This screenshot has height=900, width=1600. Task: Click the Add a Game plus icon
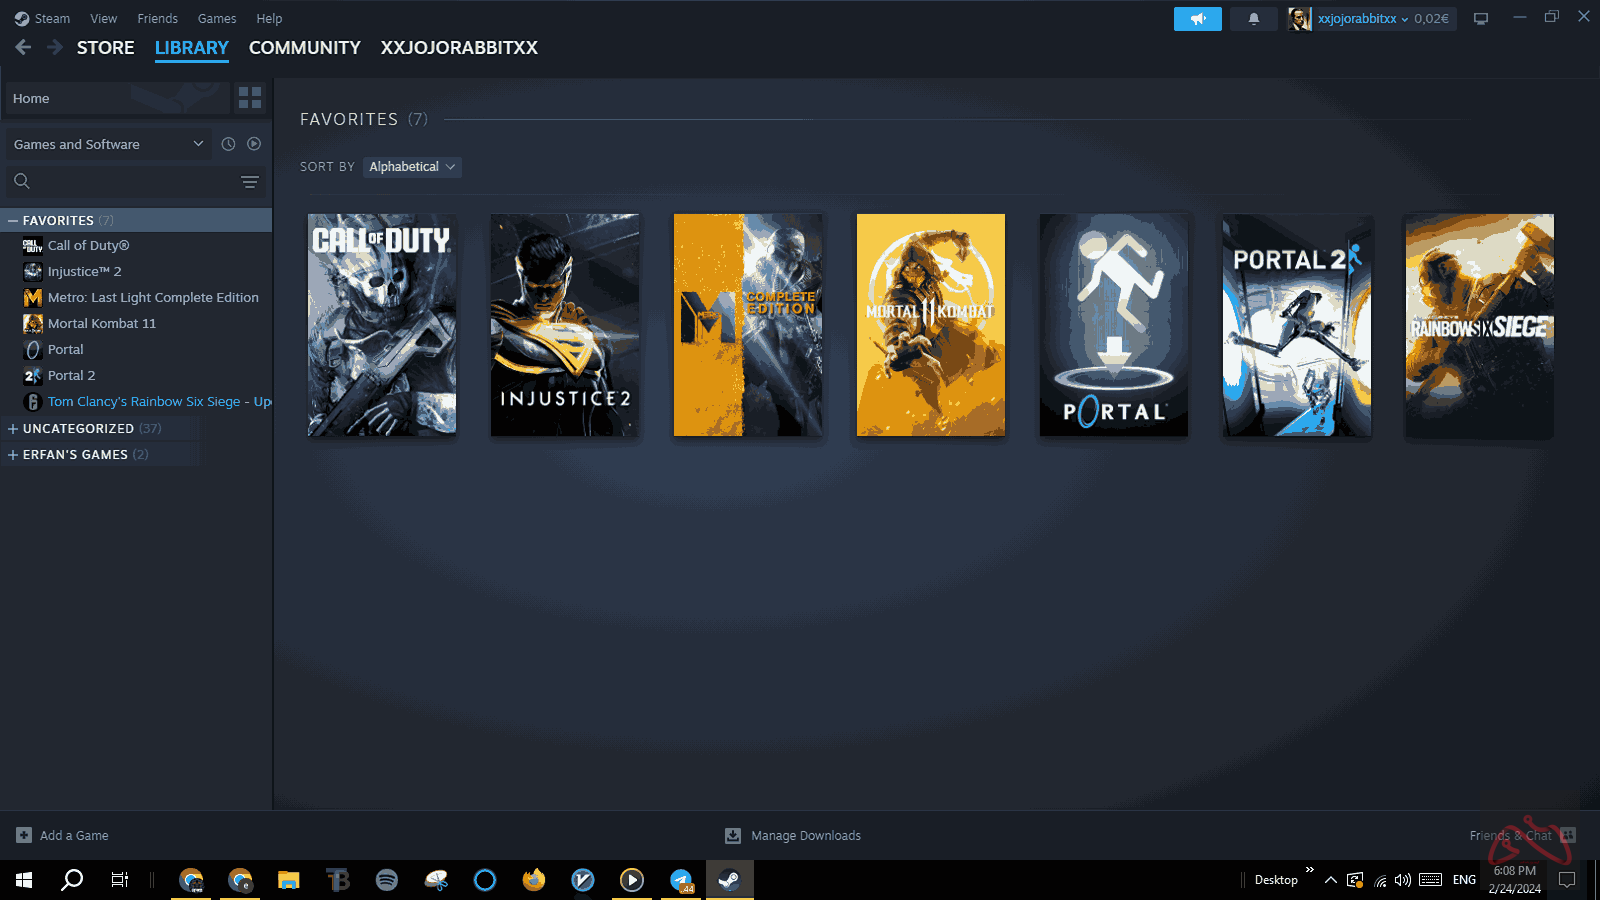(x=24, y=836)
